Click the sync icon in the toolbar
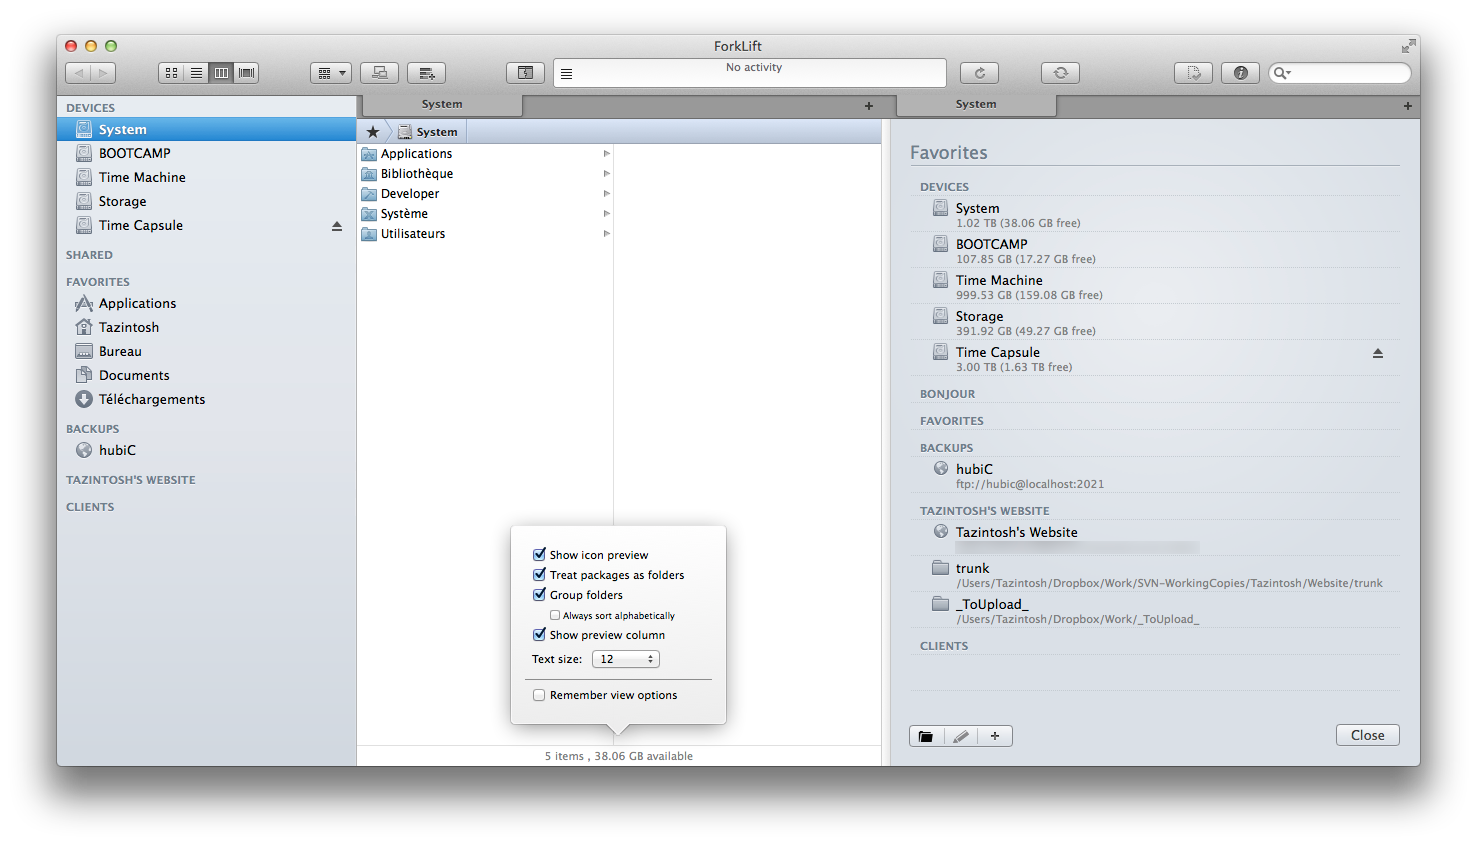1477x845 pixels. (x=1060, y=72)
